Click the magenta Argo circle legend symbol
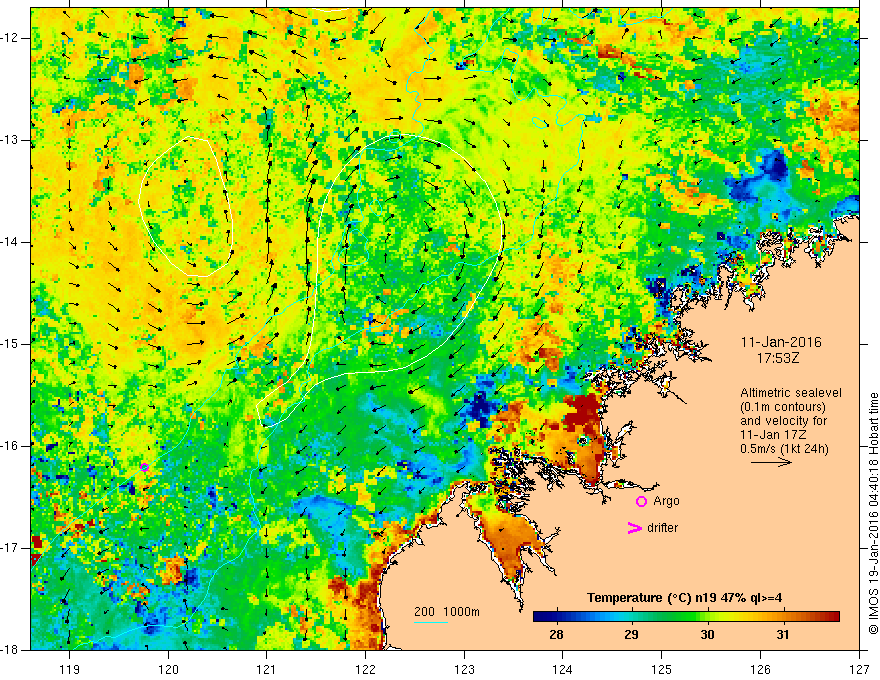The image size is (880, 680). [641, 501]
